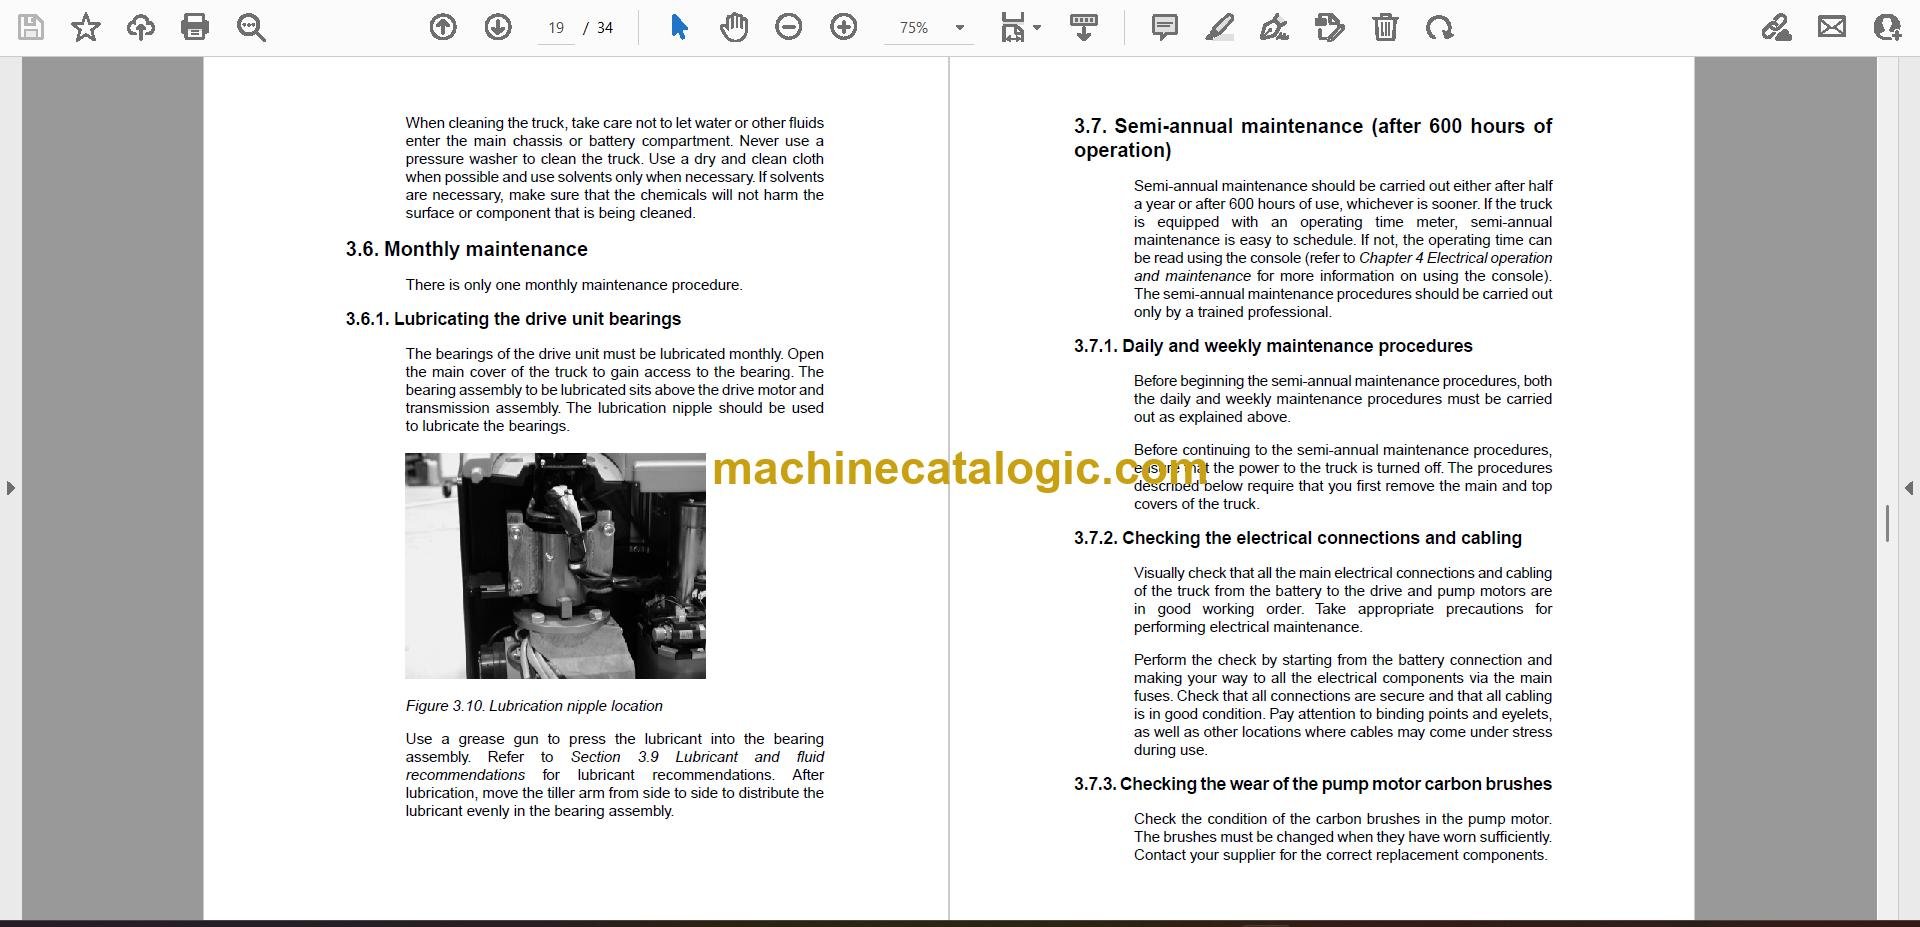Zoom in with plus button
Image resolution: width=1920 pixels, height=927 pixels.
[844, 27]
